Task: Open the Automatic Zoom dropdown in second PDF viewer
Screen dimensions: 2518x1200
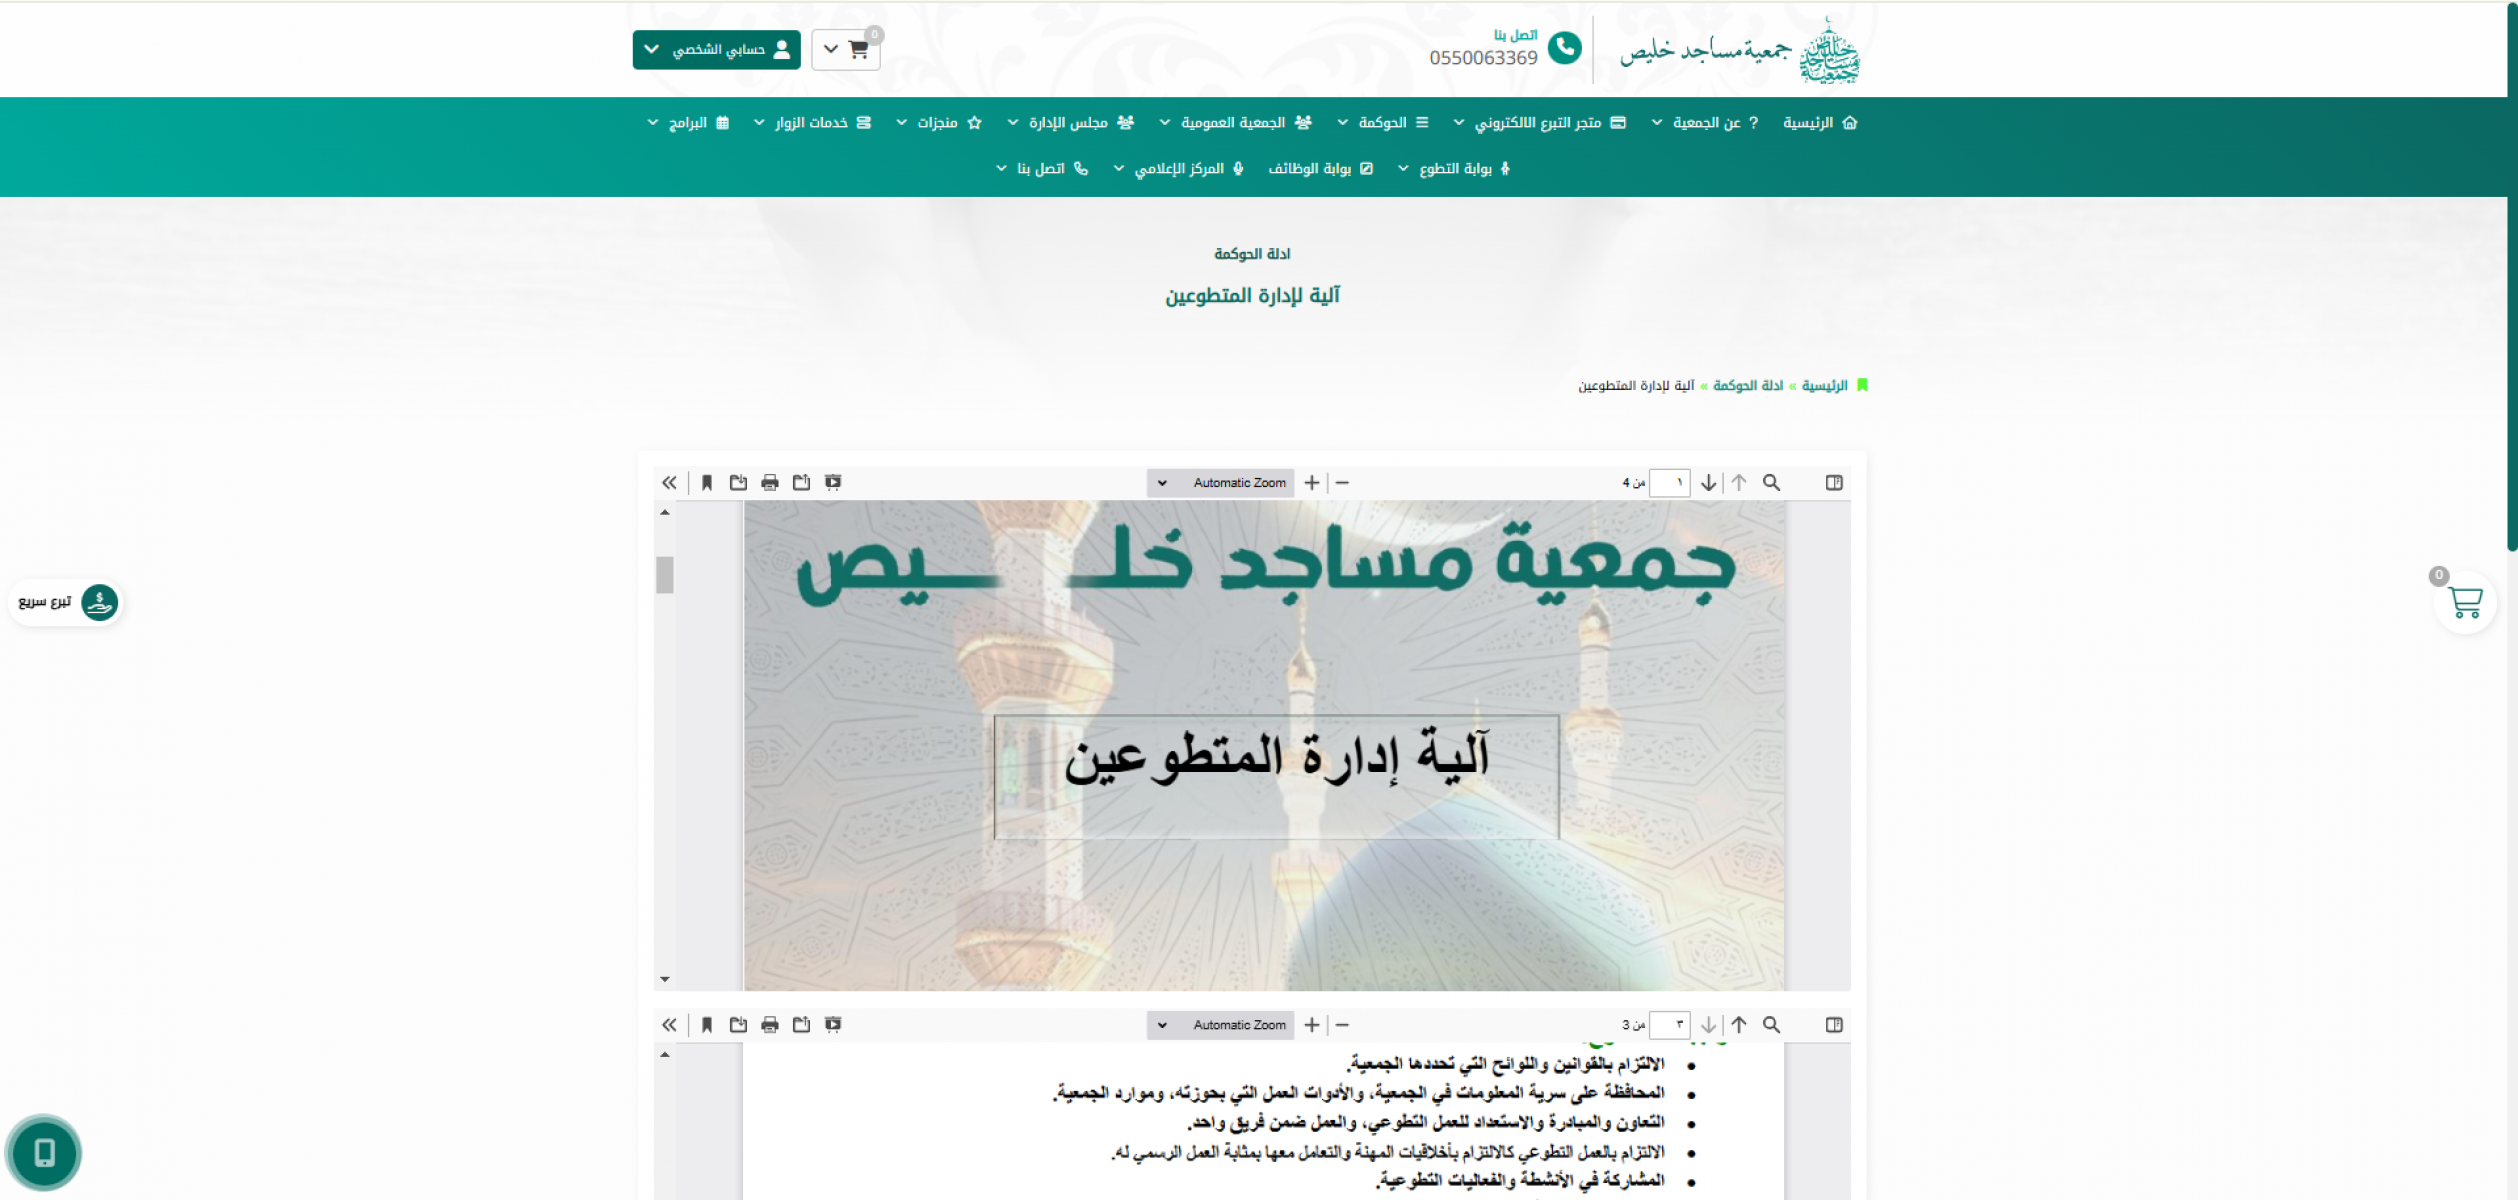Action: pos(1220,1025)
